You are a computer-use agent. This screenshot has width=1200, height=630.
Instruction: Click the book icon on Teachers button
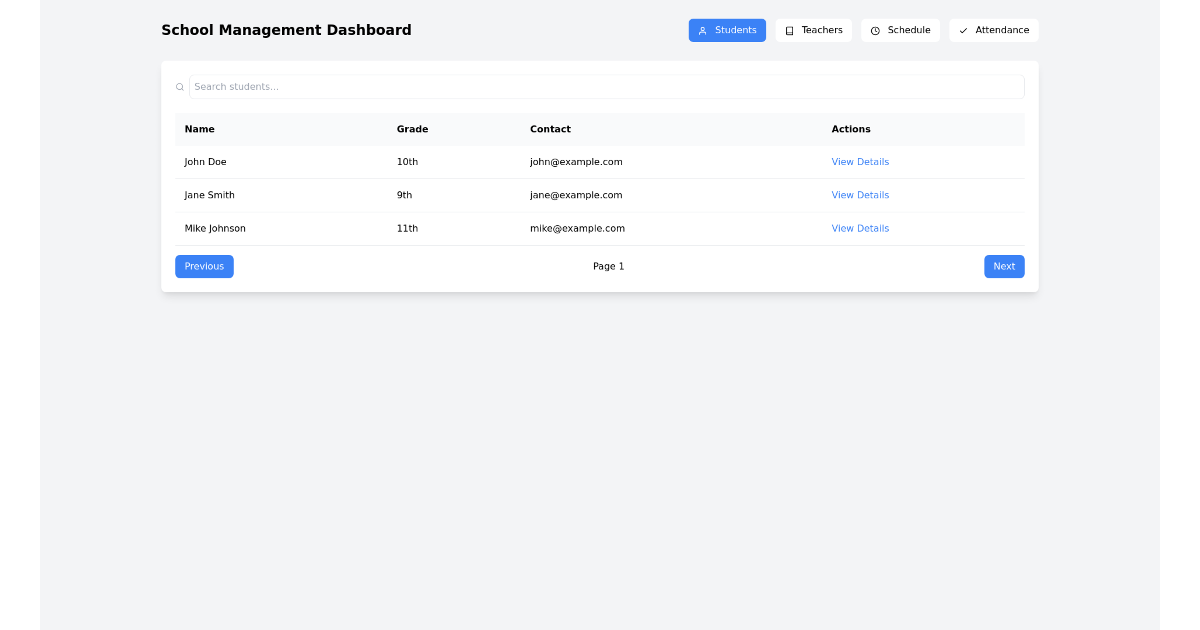tap(789, 30)
